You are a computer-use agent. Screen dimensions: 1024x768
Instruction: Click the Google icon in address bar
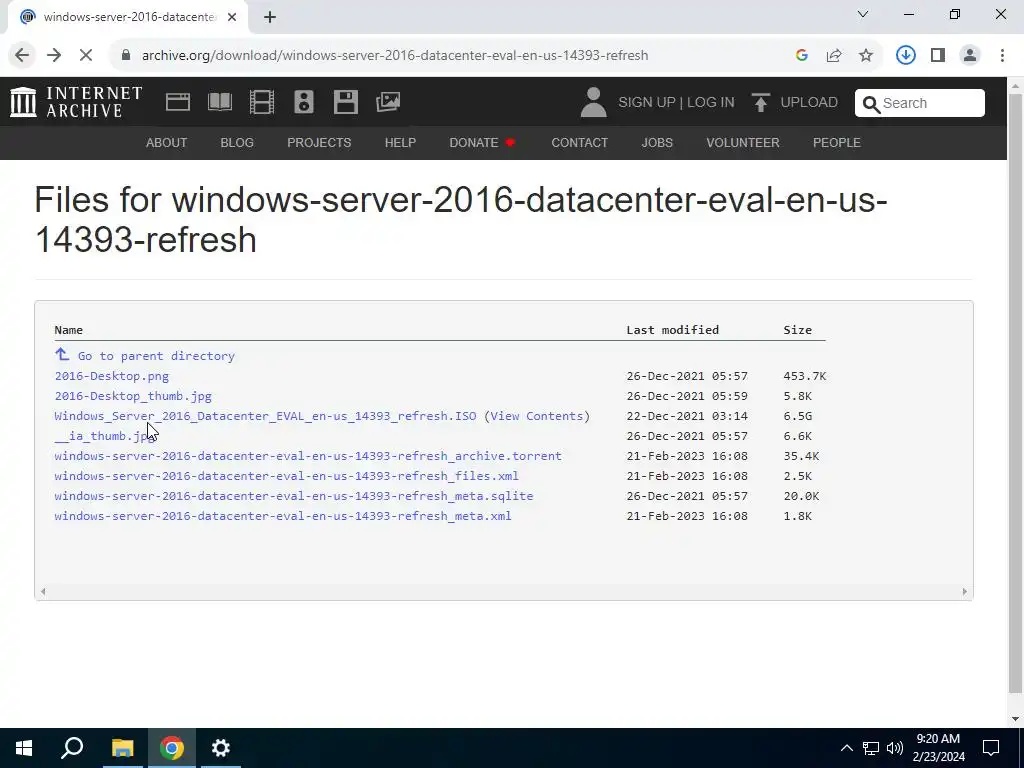(802, 56)
